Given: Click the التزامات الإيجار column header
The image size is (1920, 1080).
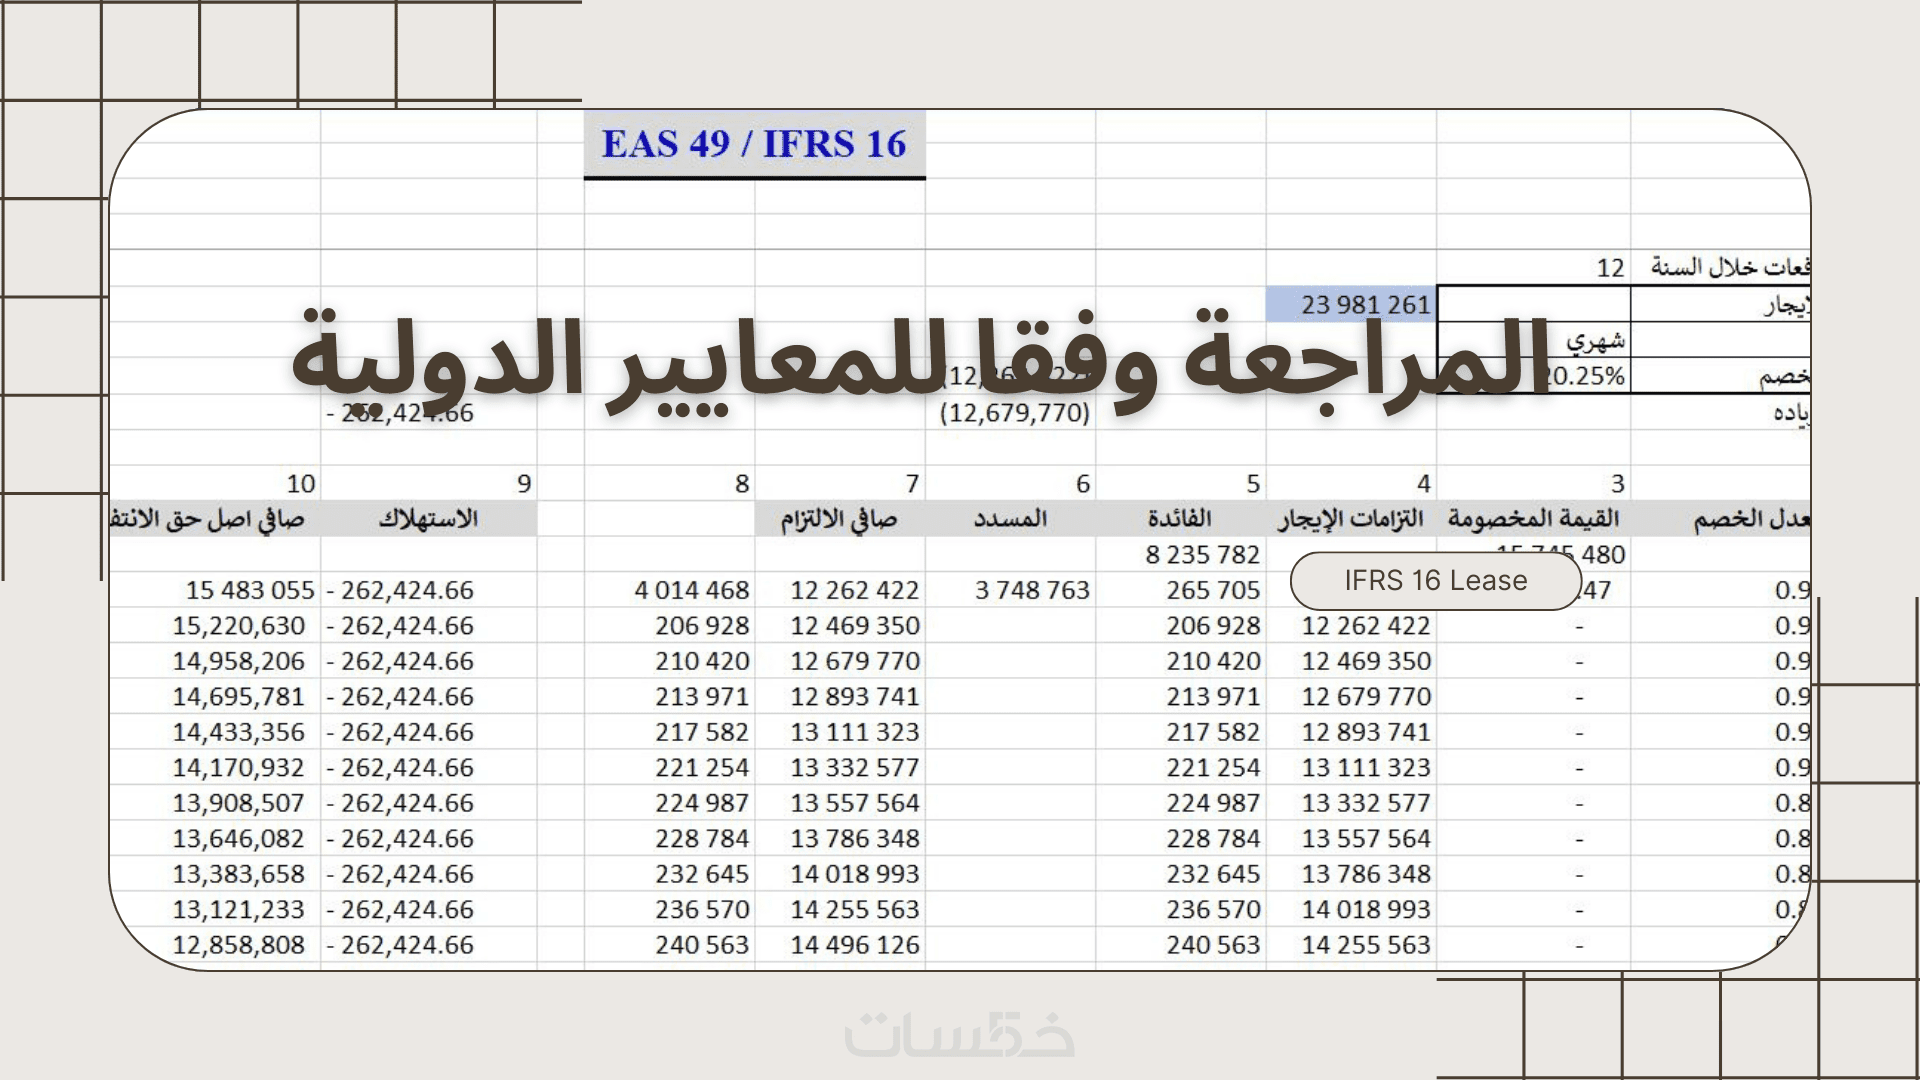Looking at the screenshot, I should click(1350, 519).
